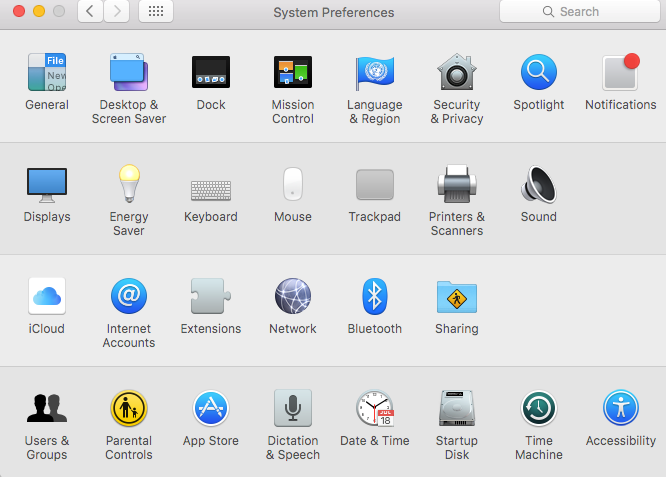The height and width of the screenshot is (477, 666).
Task: Click the Show All grid button
Action: (156, 11)
